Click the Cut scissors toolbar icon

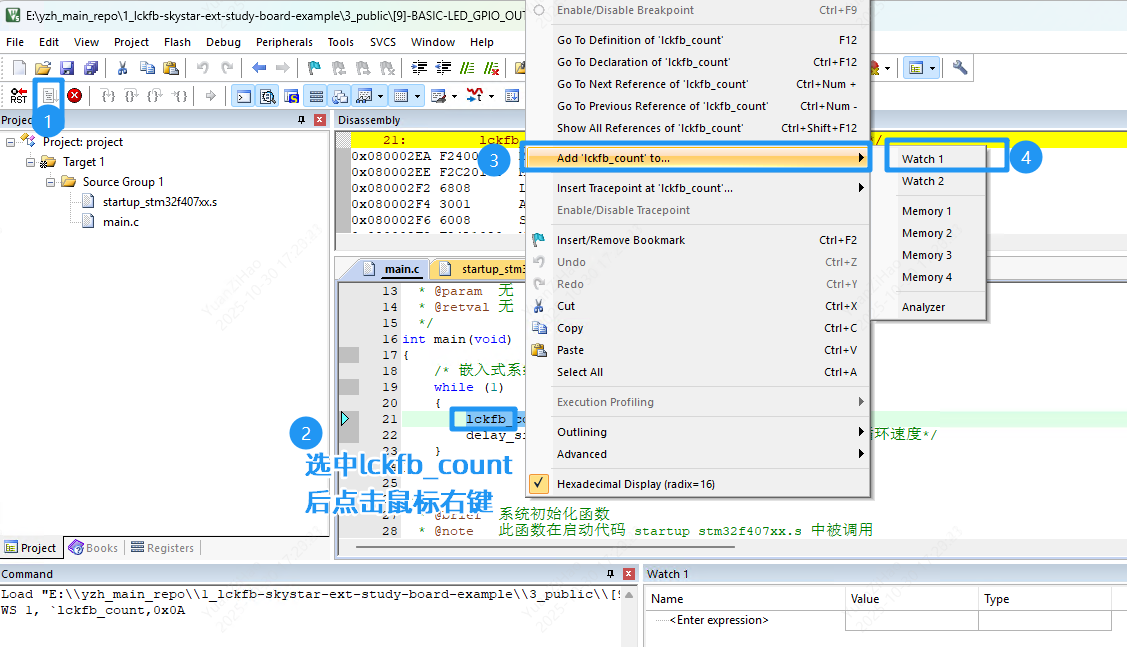point(122,68)
